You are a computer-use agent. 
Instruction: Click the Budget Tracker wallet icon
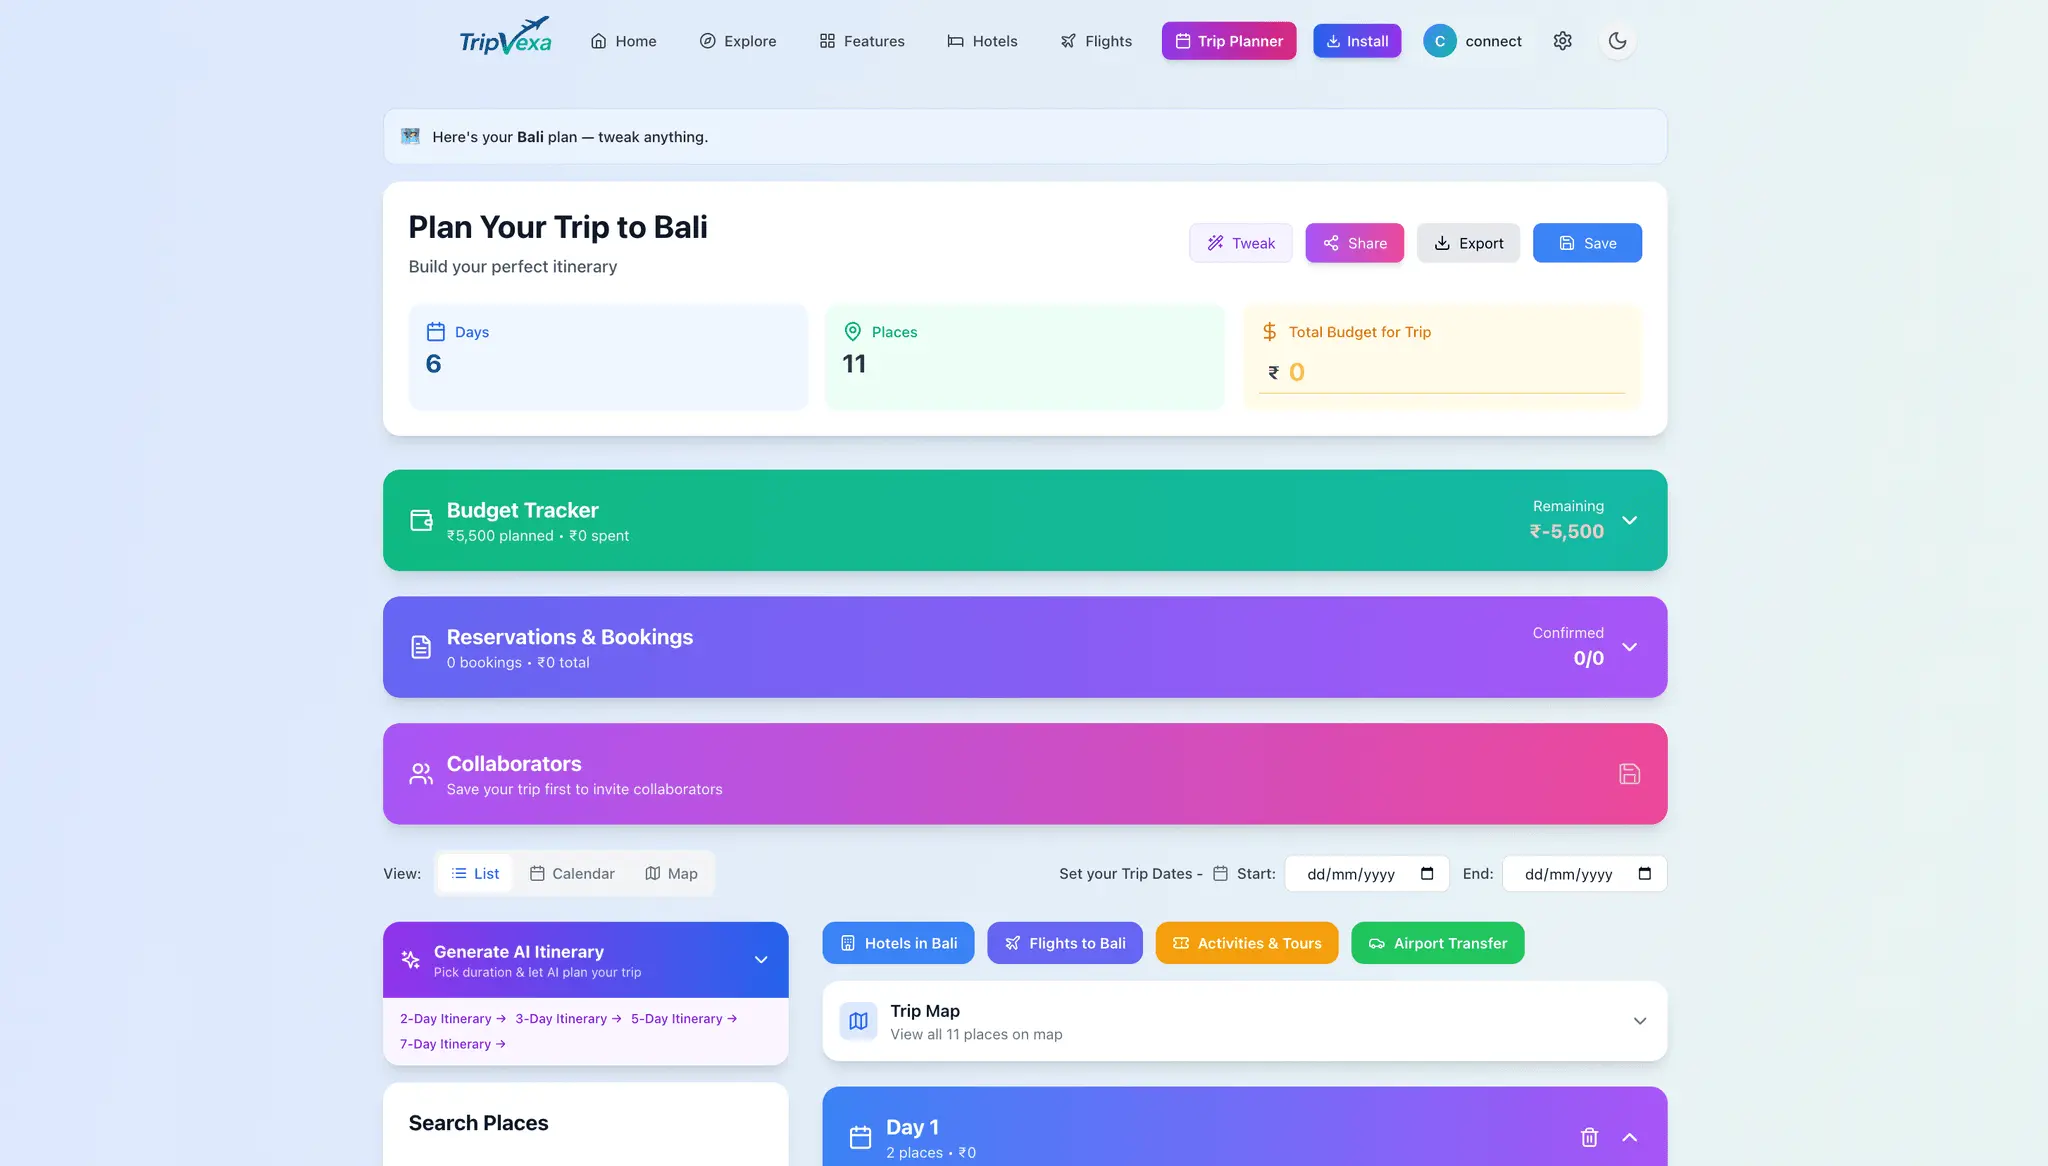coord(421,520)
